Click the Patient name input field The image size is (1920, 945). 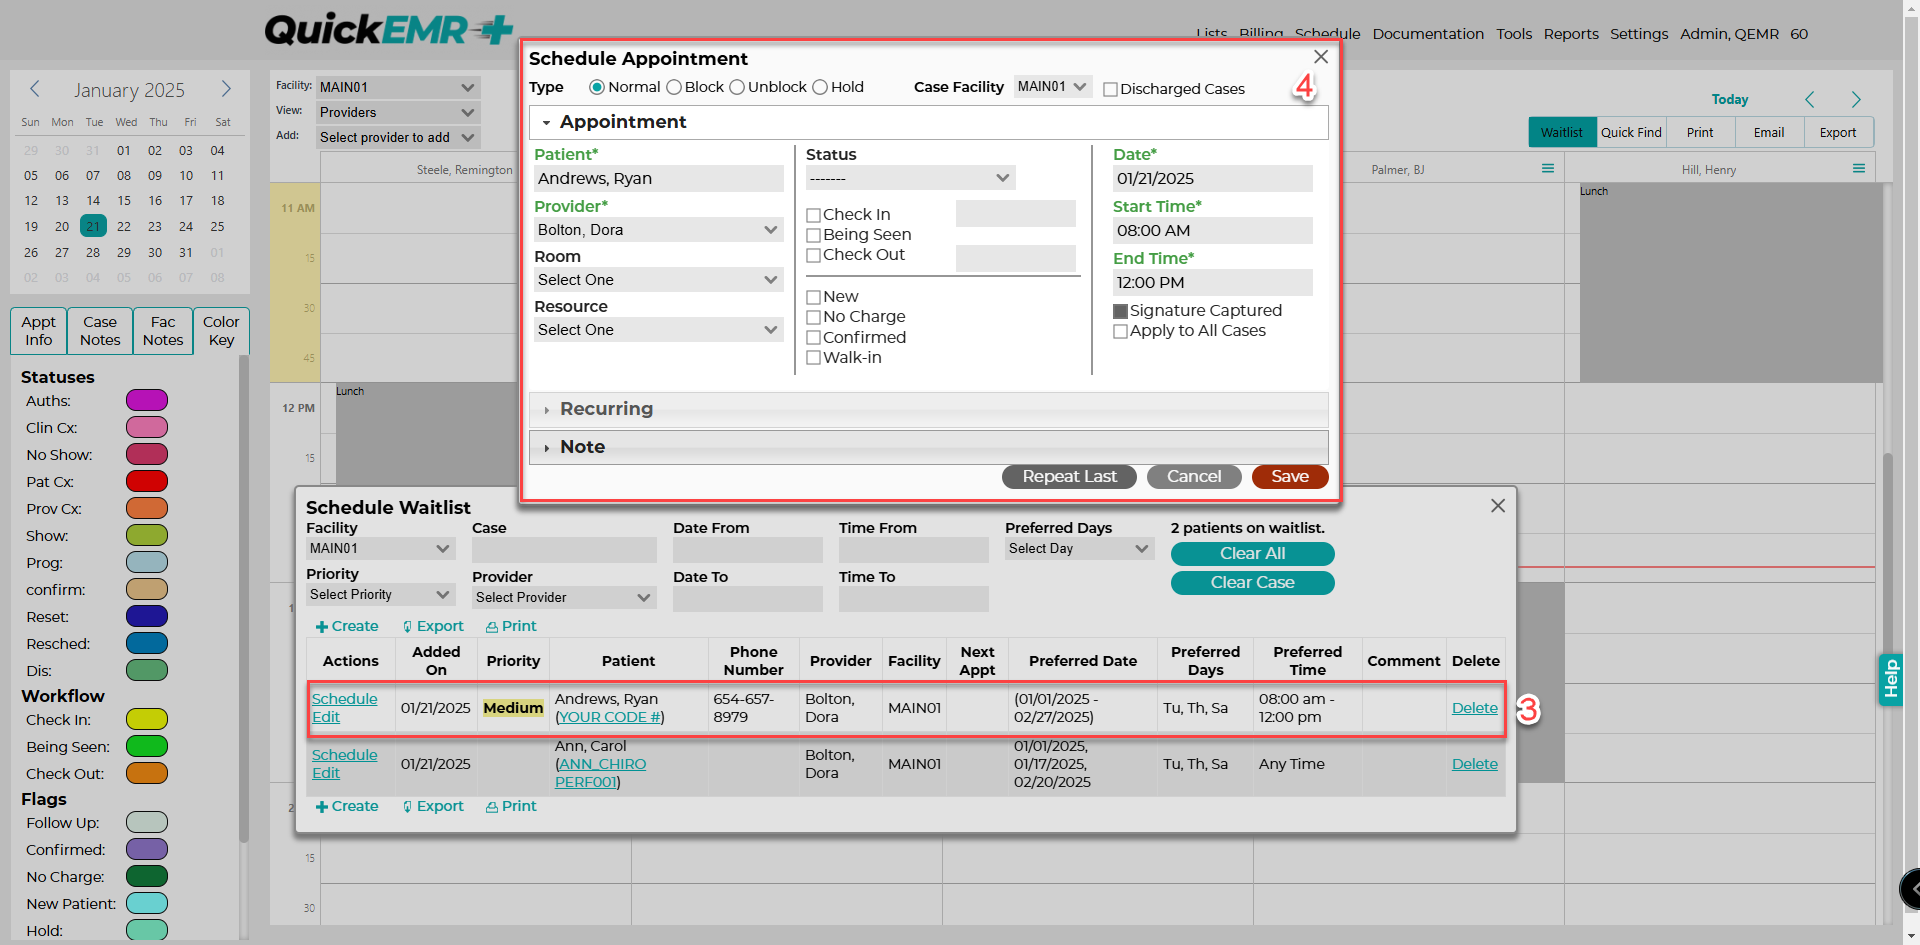(x=658, y=179)
